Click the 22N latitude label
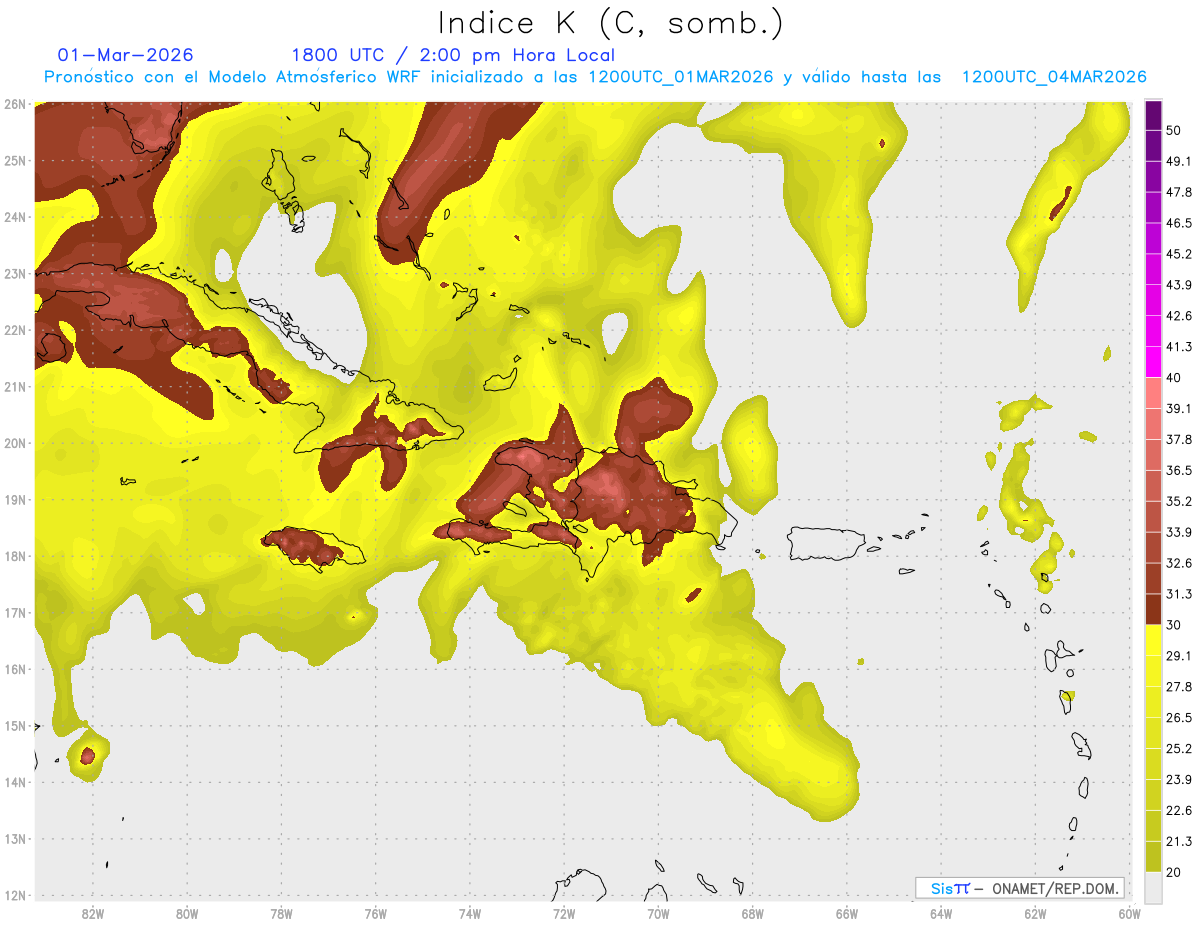Screen dimensions: 1200x927 (x=14, y=330)
